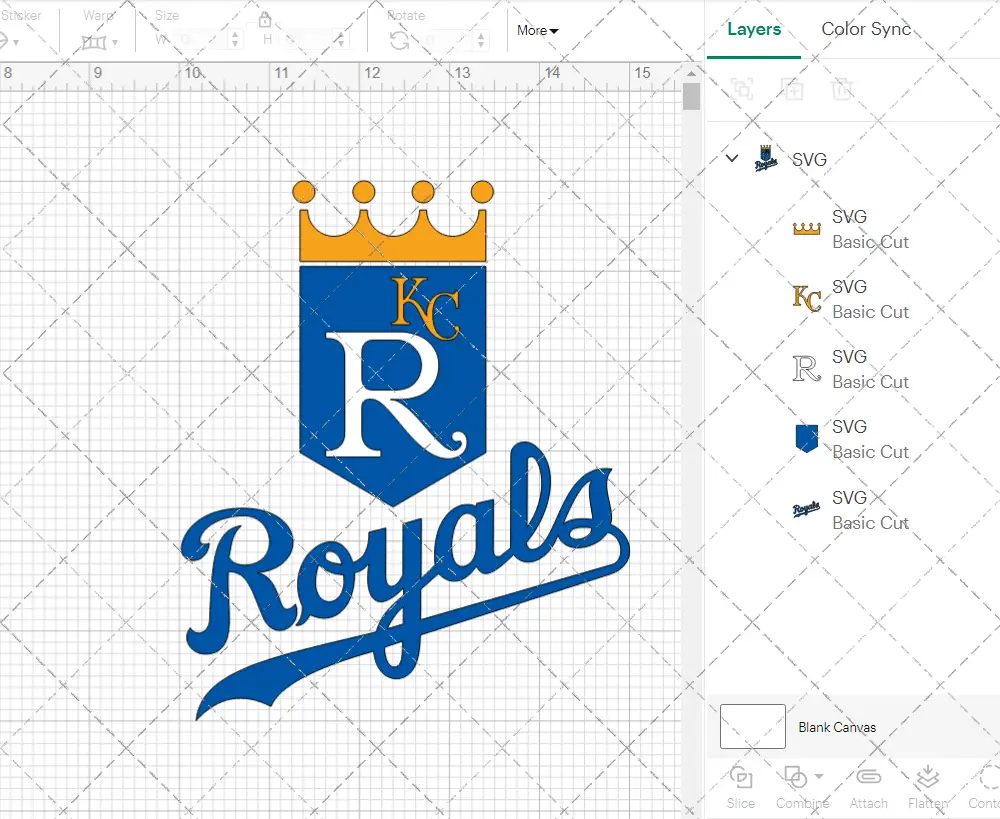1000x819 pixels.
Task: Open the Combine dropdown arrow
Action: (x=819, y=776)
